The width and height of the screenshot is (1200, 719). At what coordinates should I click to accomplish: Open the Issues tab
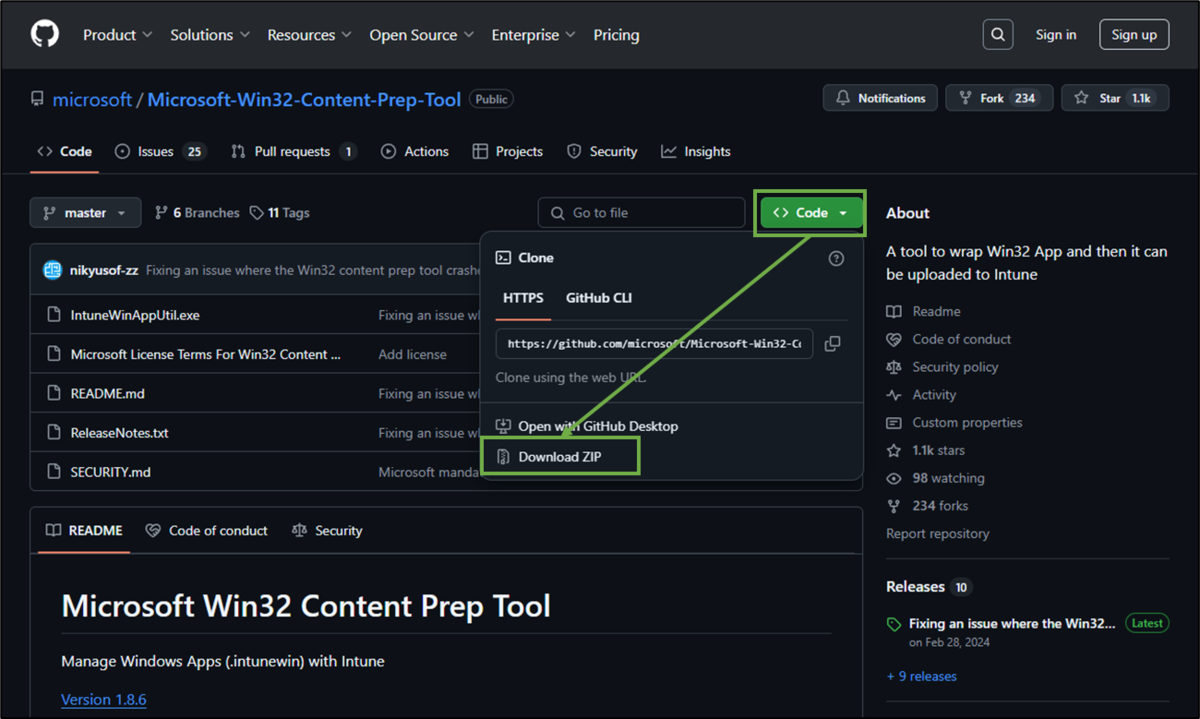(160, 152)
